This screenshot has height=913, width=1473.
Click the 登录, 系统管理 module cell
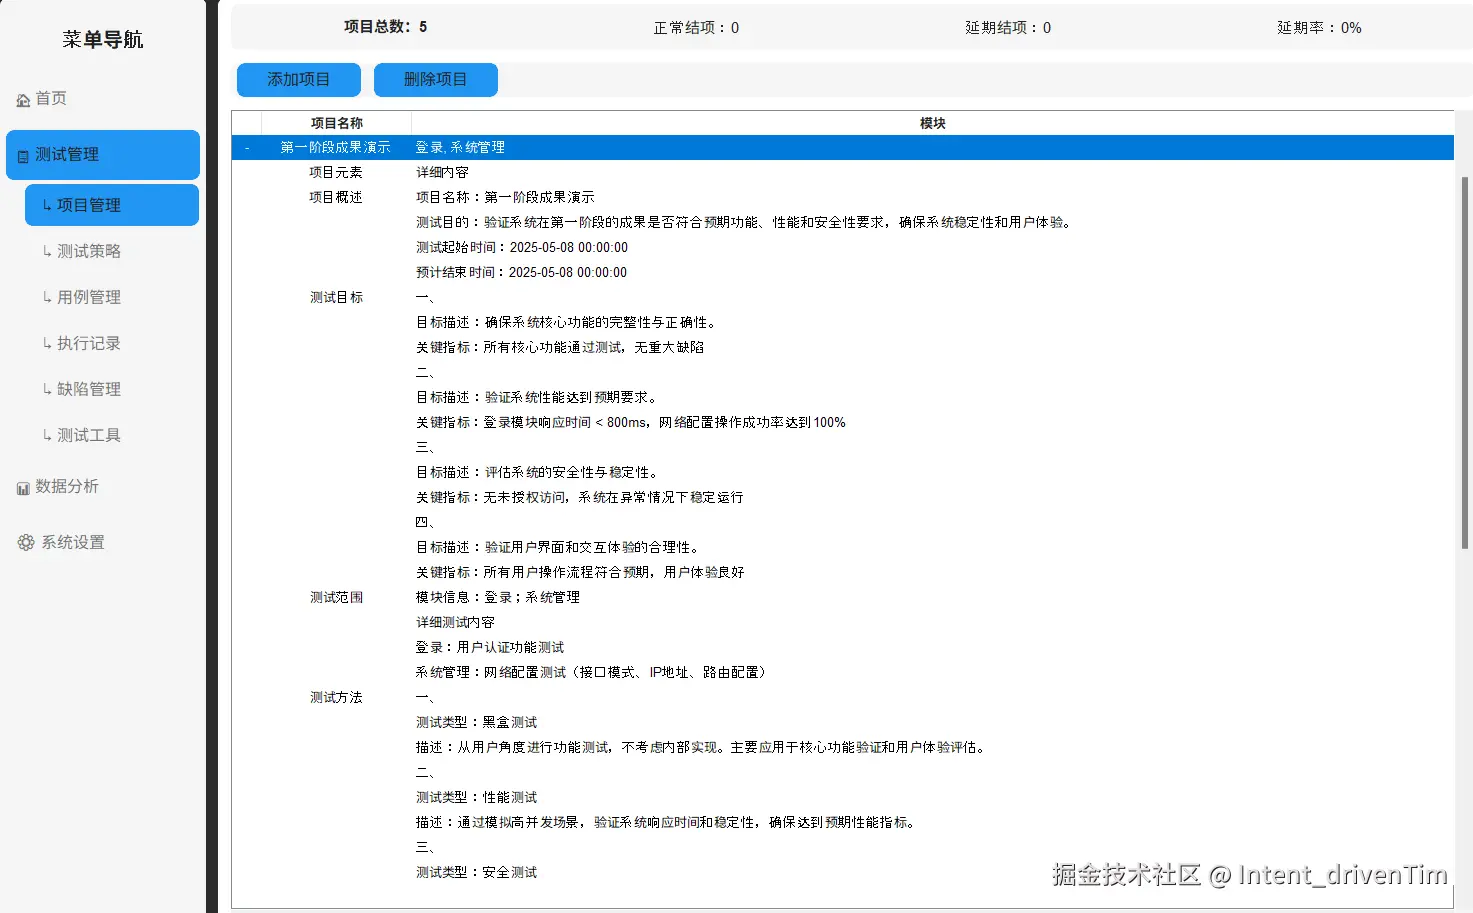(460, 148)
